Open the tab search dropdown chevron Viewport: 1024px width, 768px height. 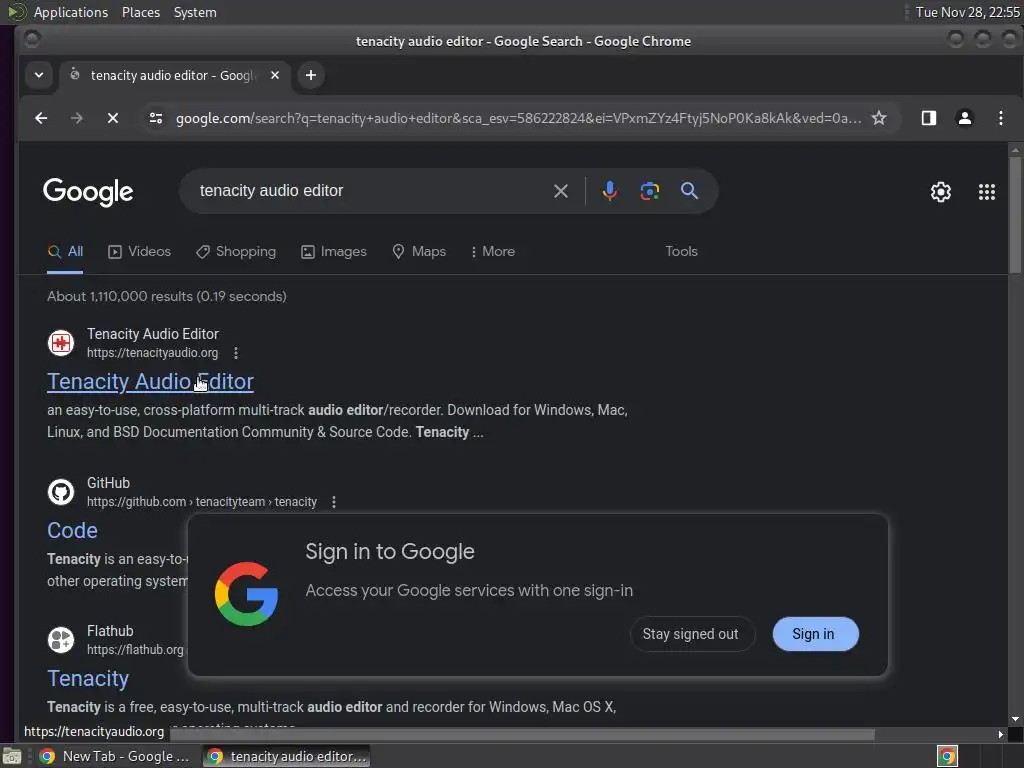point(39,75)
